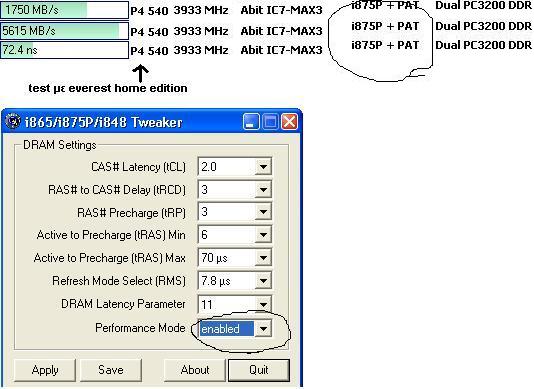
Task: Click the disabled maximize button in Tweaker
Action: (270, 122)
